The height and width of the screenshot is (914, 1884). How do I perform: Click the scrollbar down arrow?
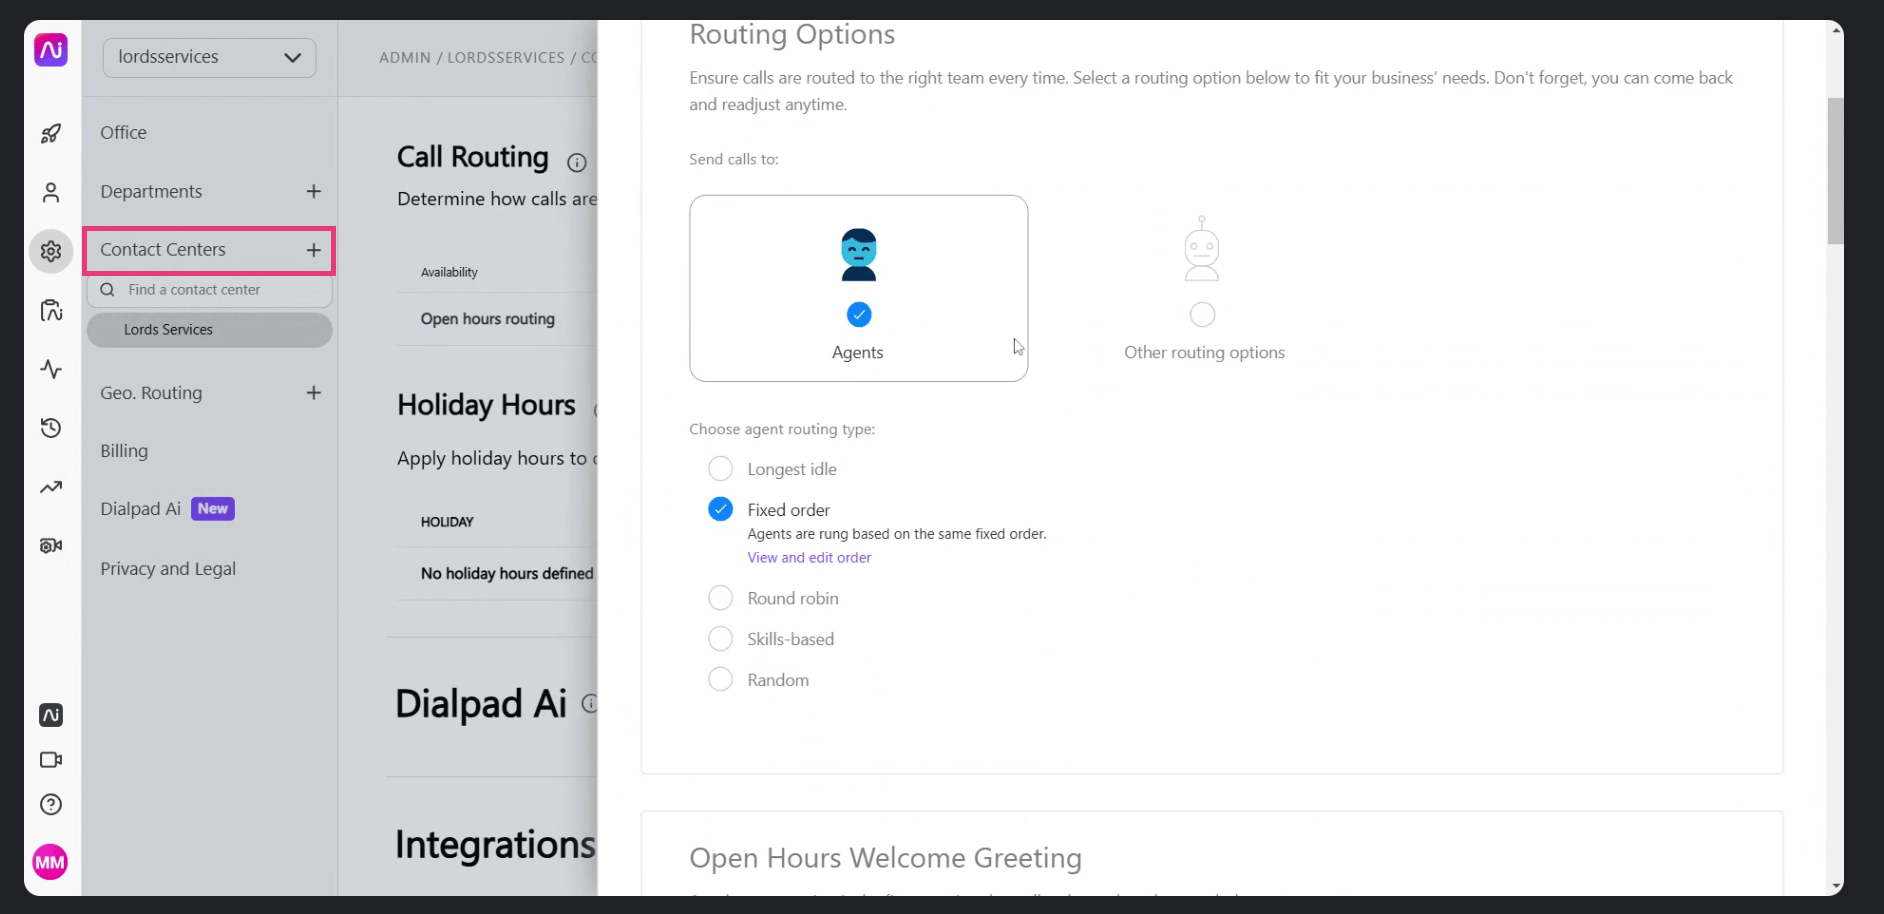point(1835,886)
